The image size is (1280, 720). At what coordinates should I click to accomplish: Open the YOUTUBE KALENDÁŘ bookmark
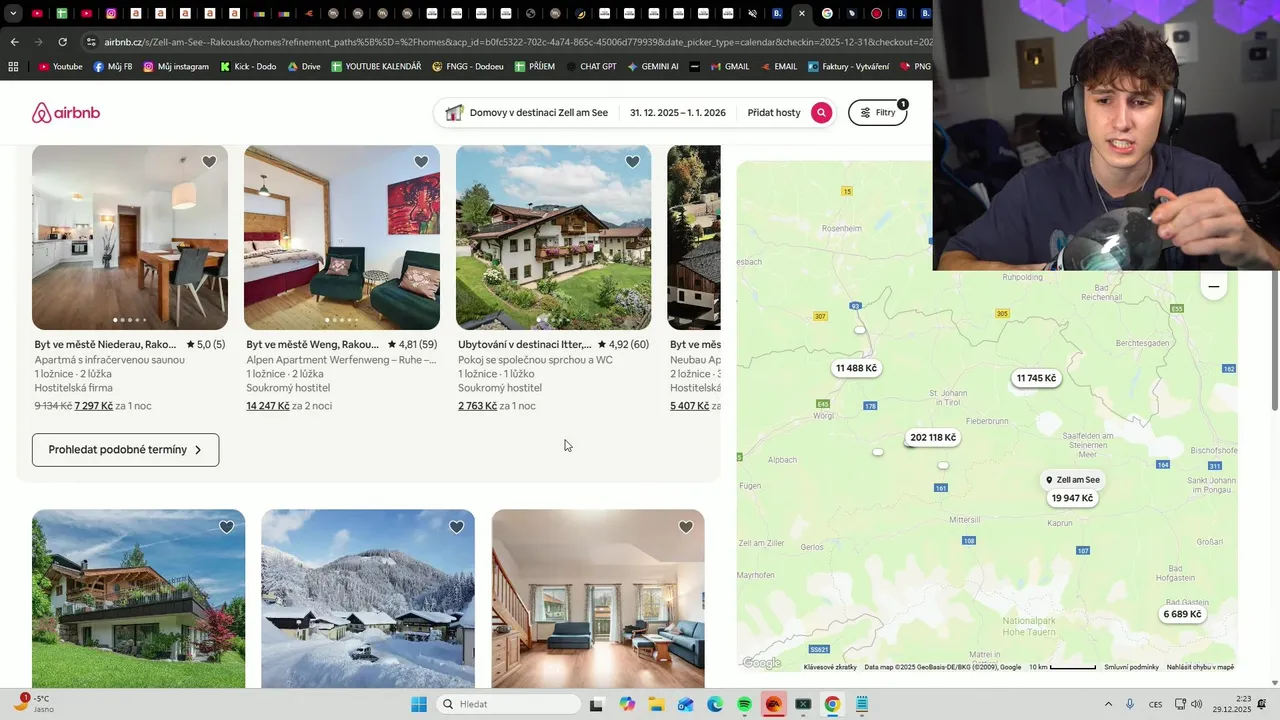(376, 67)
